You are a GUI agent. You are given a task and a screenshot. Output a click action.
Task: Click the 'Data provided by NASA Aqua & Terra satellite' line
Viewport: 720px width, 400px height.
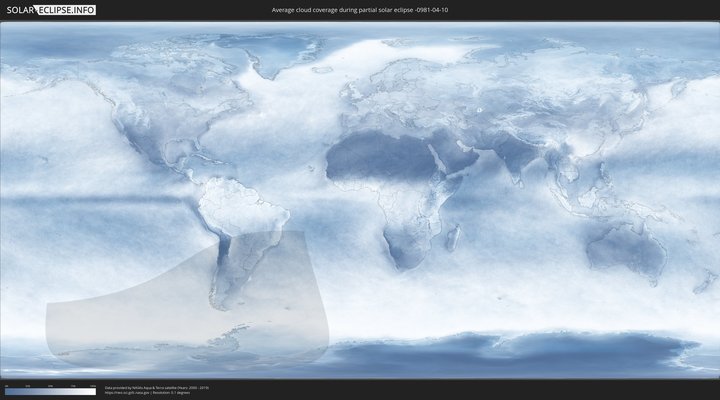click(x=157, y=388)
